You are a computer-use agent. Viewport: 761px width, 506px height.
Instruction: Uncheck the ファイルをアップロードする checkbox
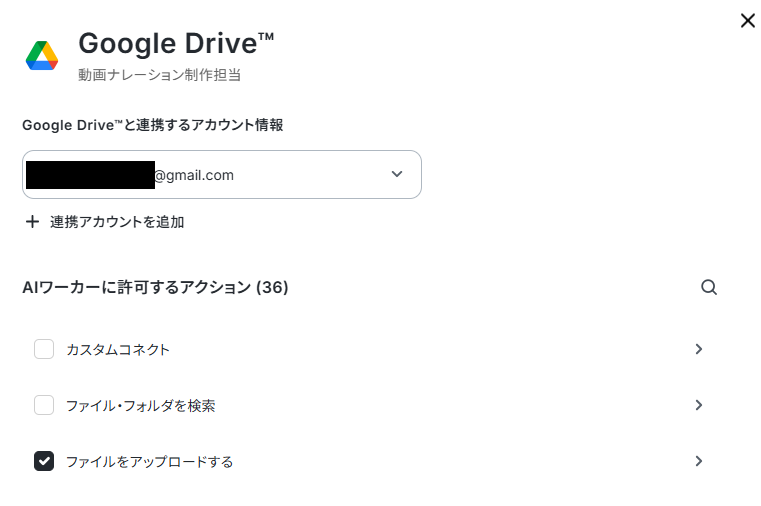(x=44, y=461)
